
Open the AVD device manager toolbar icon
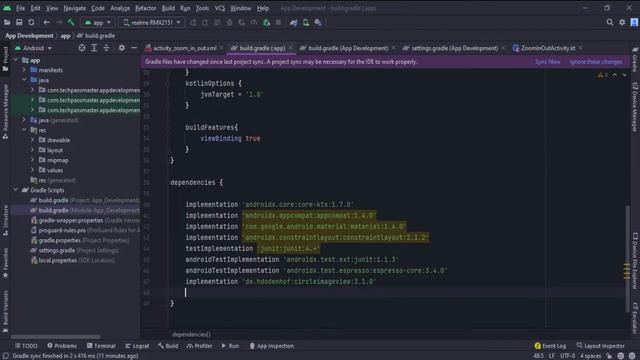point(306,22)
